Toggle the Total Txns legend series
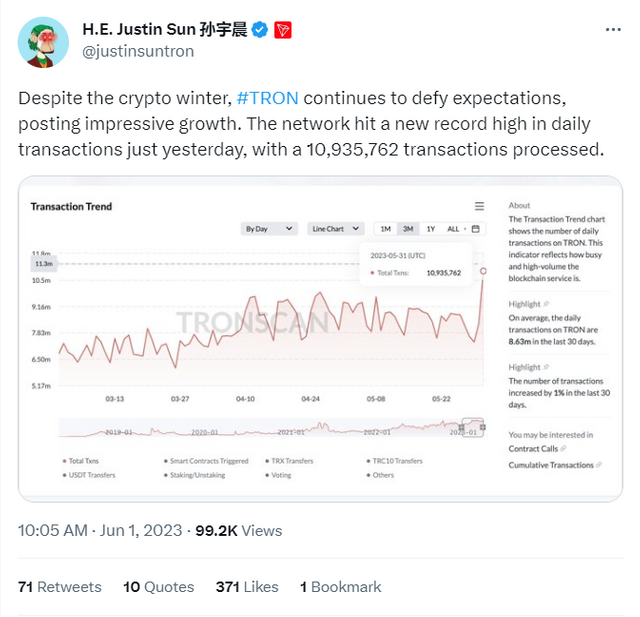This screenshot has height=617, width=640. [x=87, y=461]
